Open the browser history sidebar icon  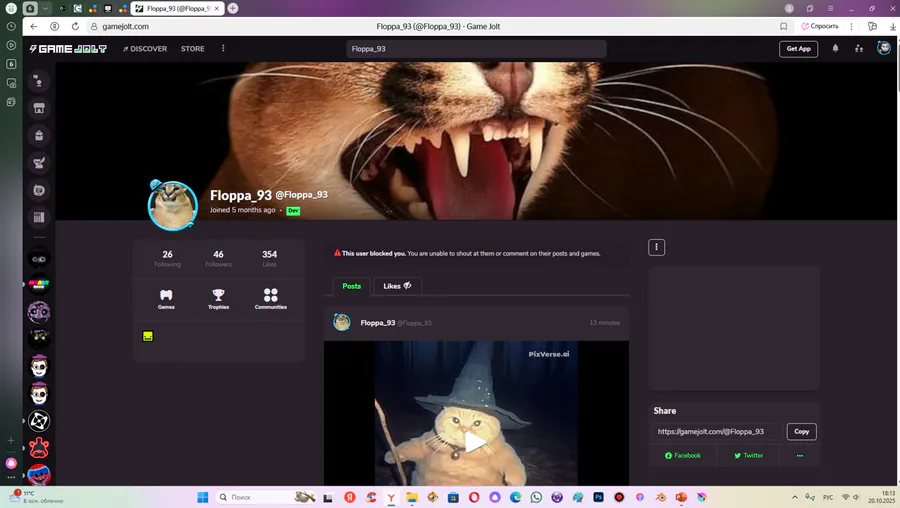click(x=11, y=26)
